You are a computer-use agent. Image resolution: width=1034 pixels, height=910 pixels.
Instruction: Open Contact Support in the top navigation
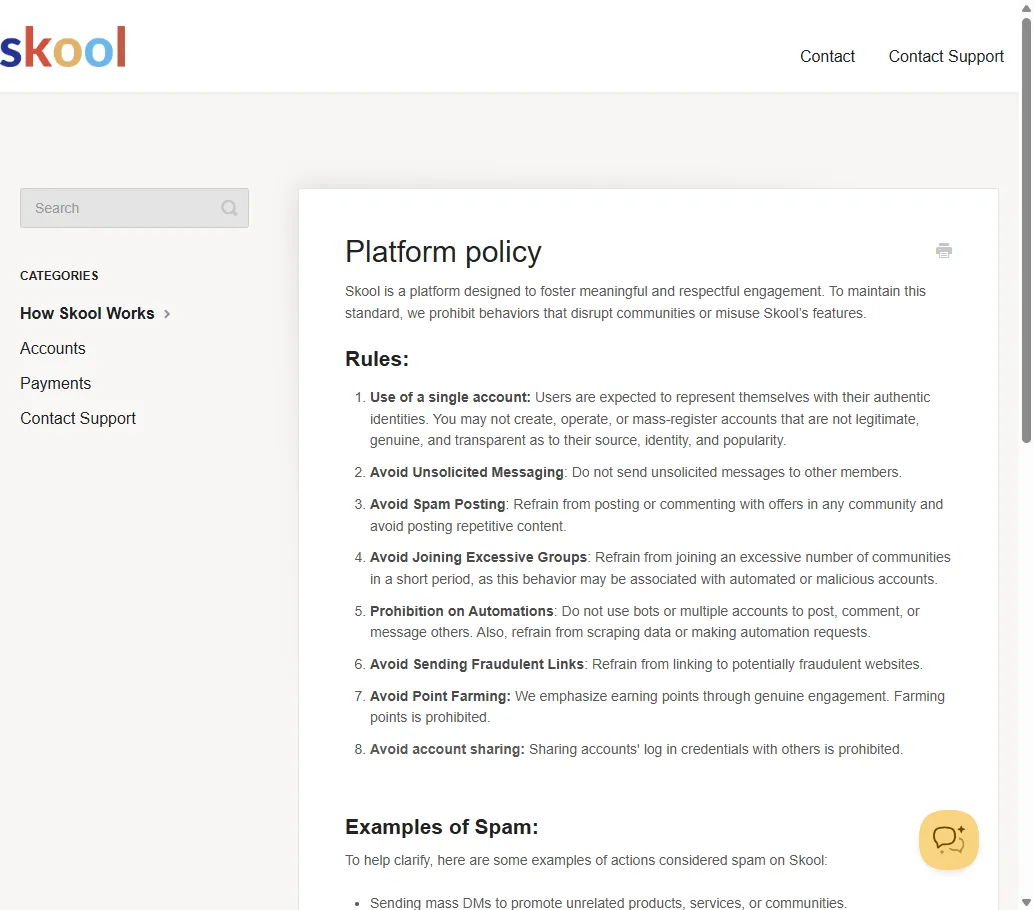(946, 56)
